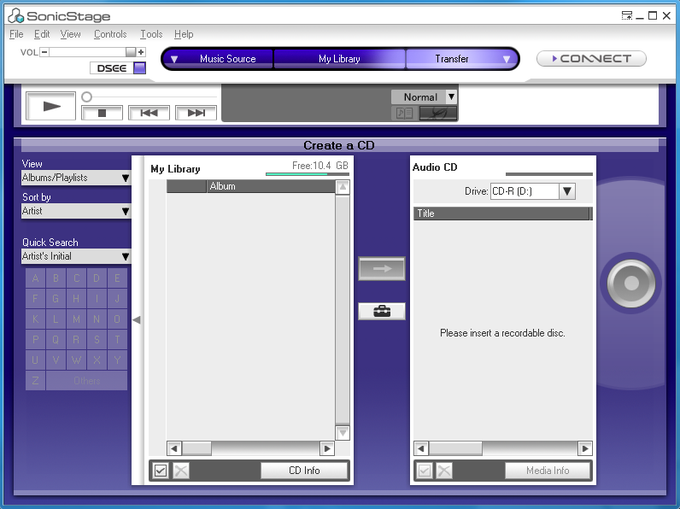Open Music Source dropdown arrow
This screenshot has height=509, width=680.
point(174,59)
